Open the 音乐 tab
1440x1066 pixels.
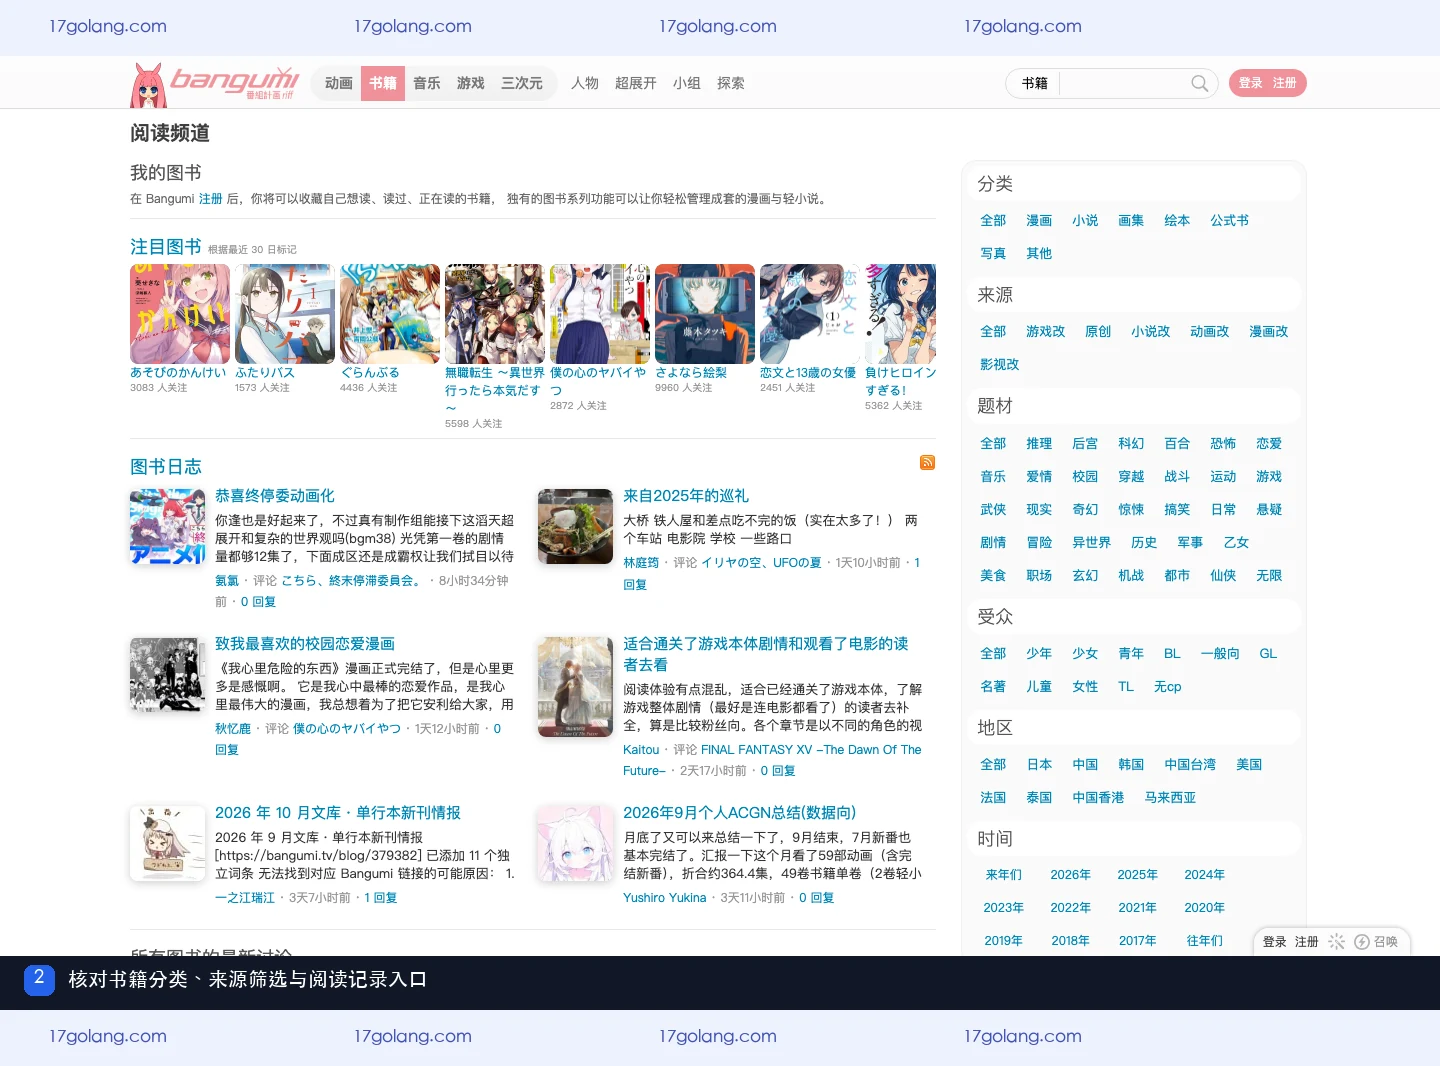coord(427,83)
